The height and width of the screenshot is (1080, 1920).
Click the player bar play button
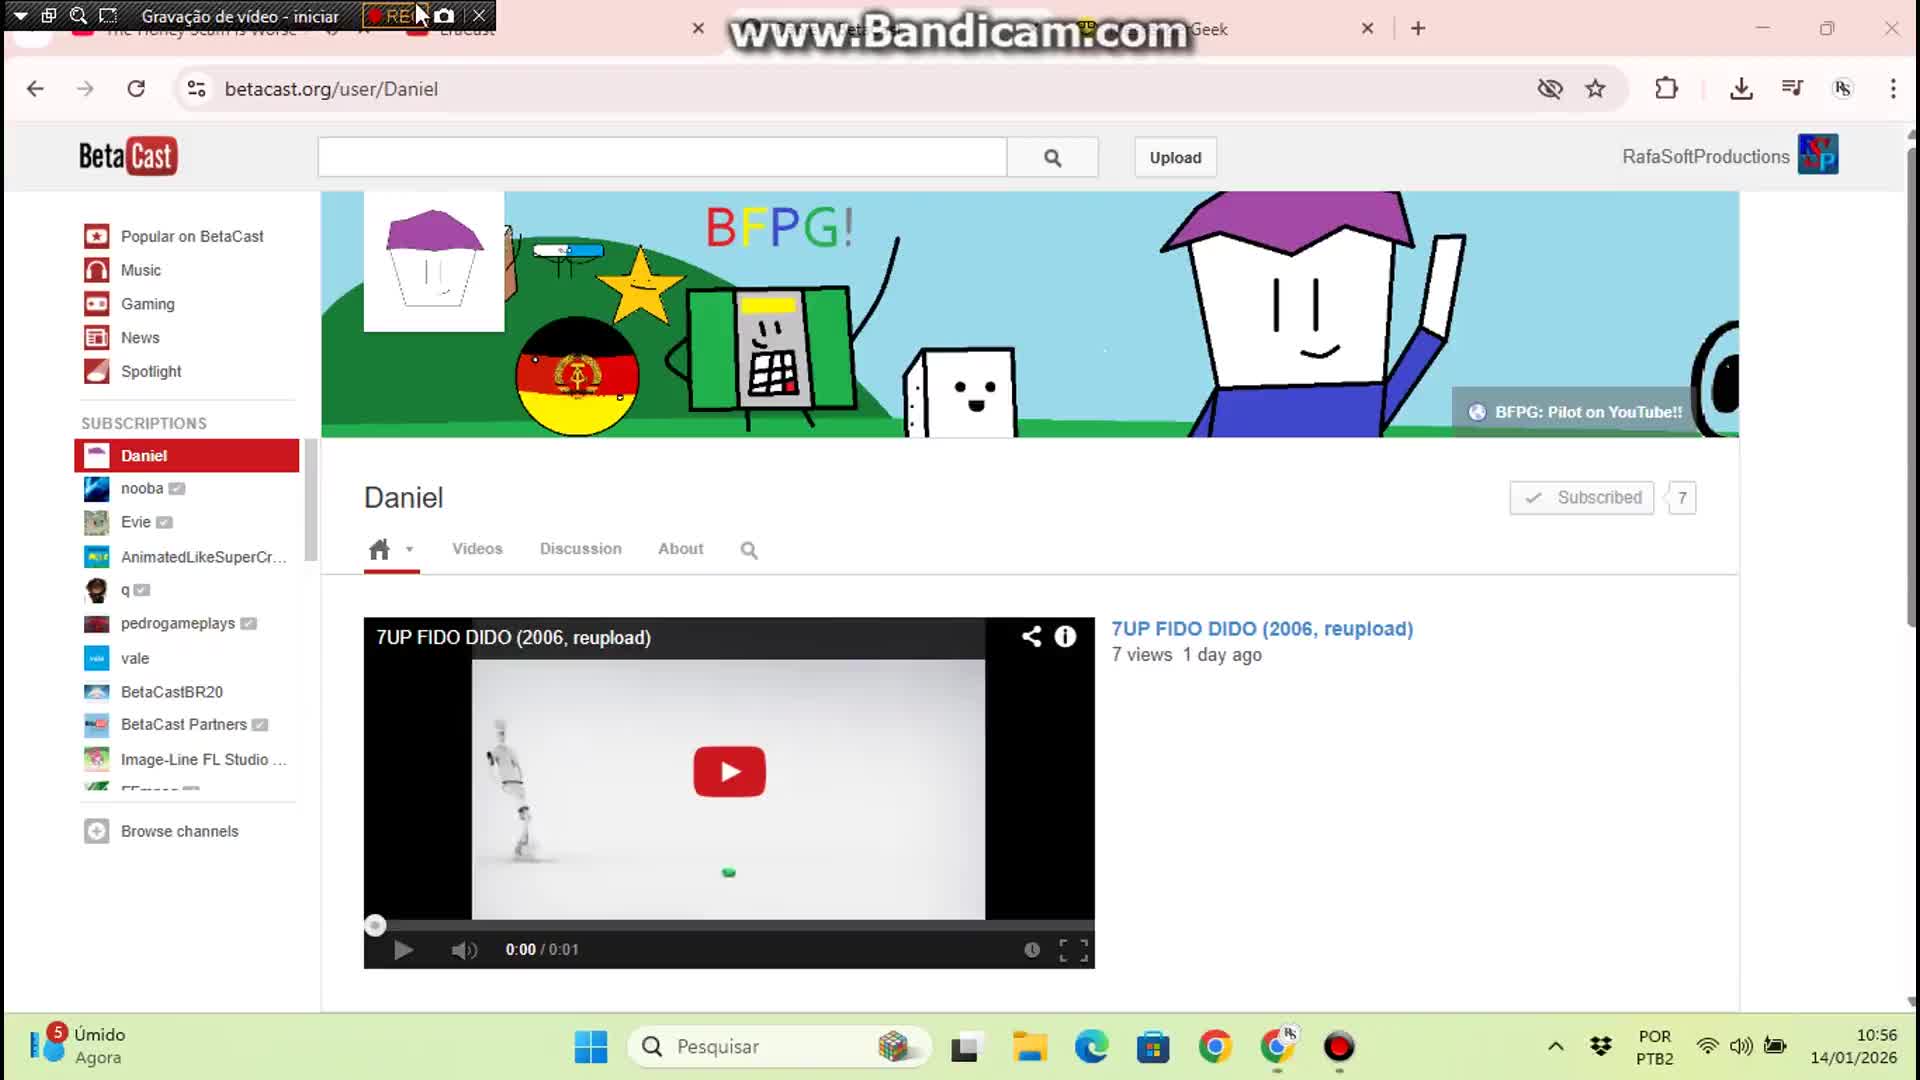(x=403, y=950)
